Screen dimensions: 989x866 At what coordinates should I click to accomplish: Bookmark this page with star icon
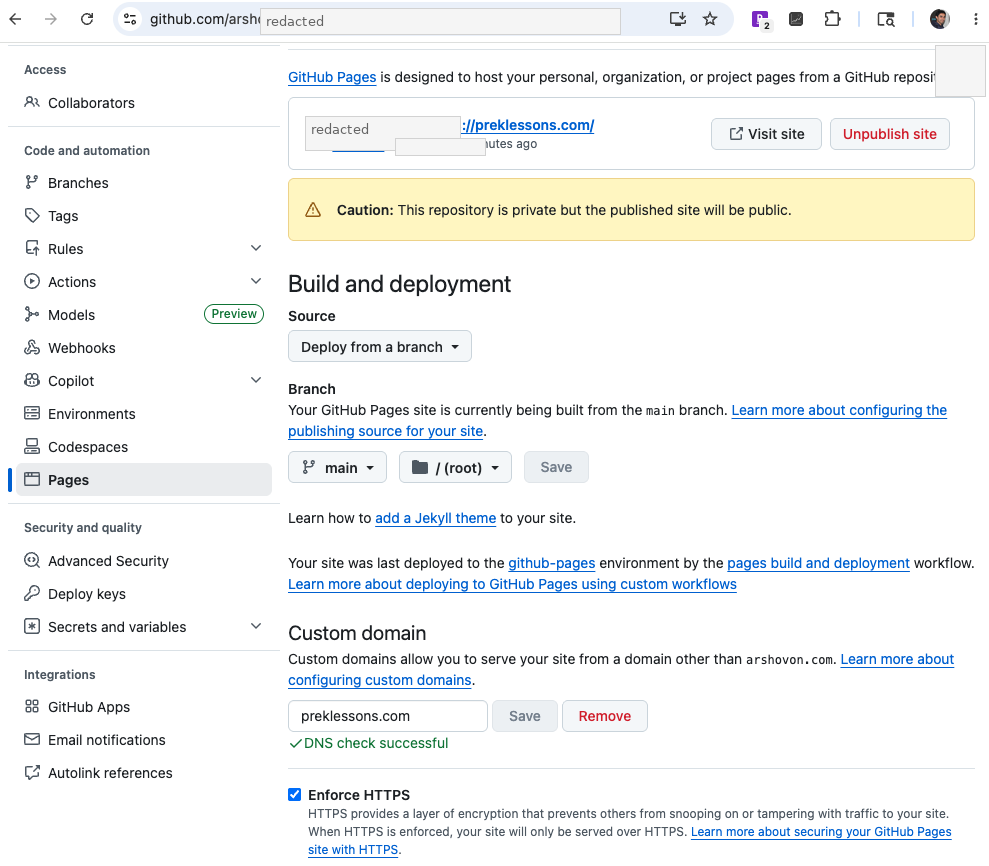[x=710, y=19]
